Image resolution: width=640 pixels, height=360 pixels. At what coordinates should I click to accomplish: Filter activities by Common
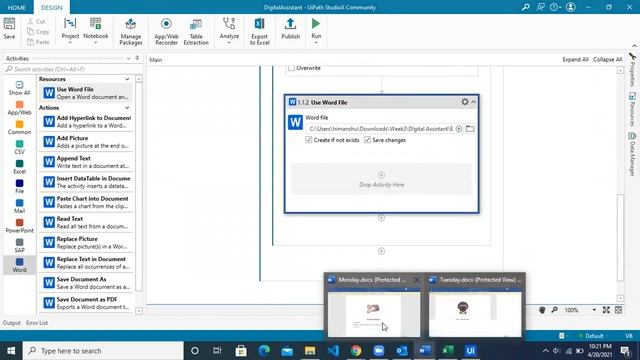[19, 128]
